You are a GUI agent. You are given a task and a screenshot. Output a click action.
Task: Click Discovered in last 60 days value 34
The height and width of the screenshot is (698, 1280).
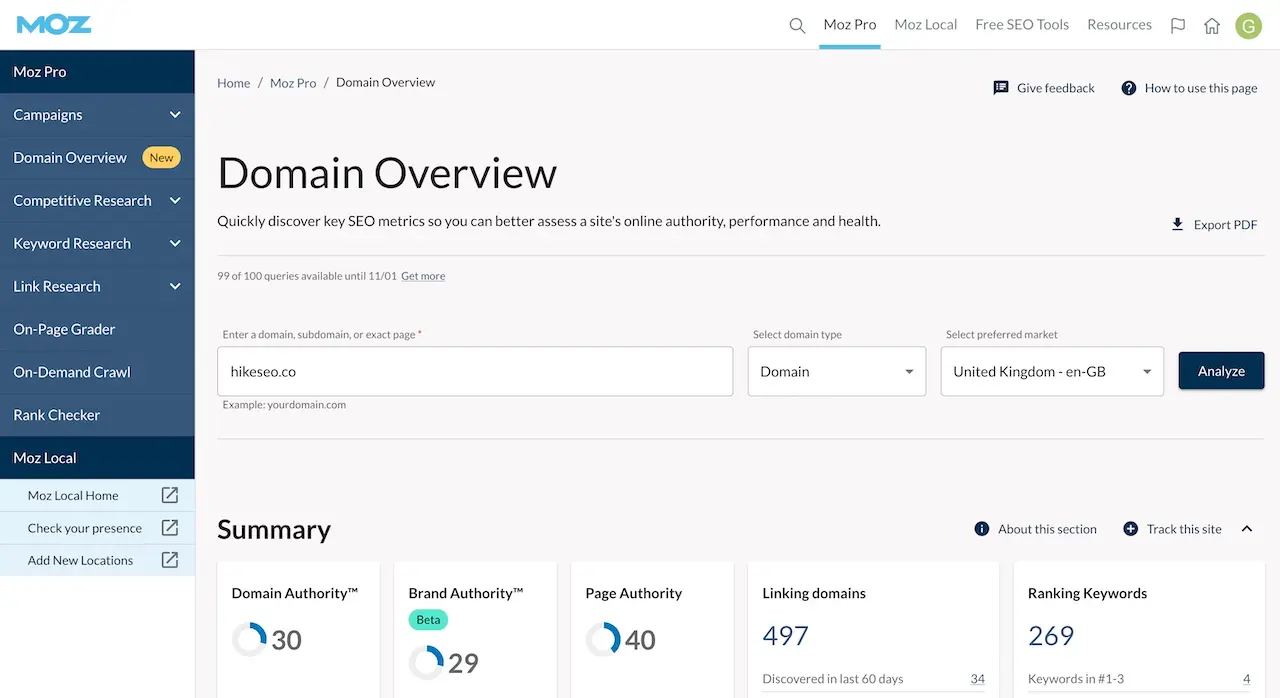(x=977, y=679)
